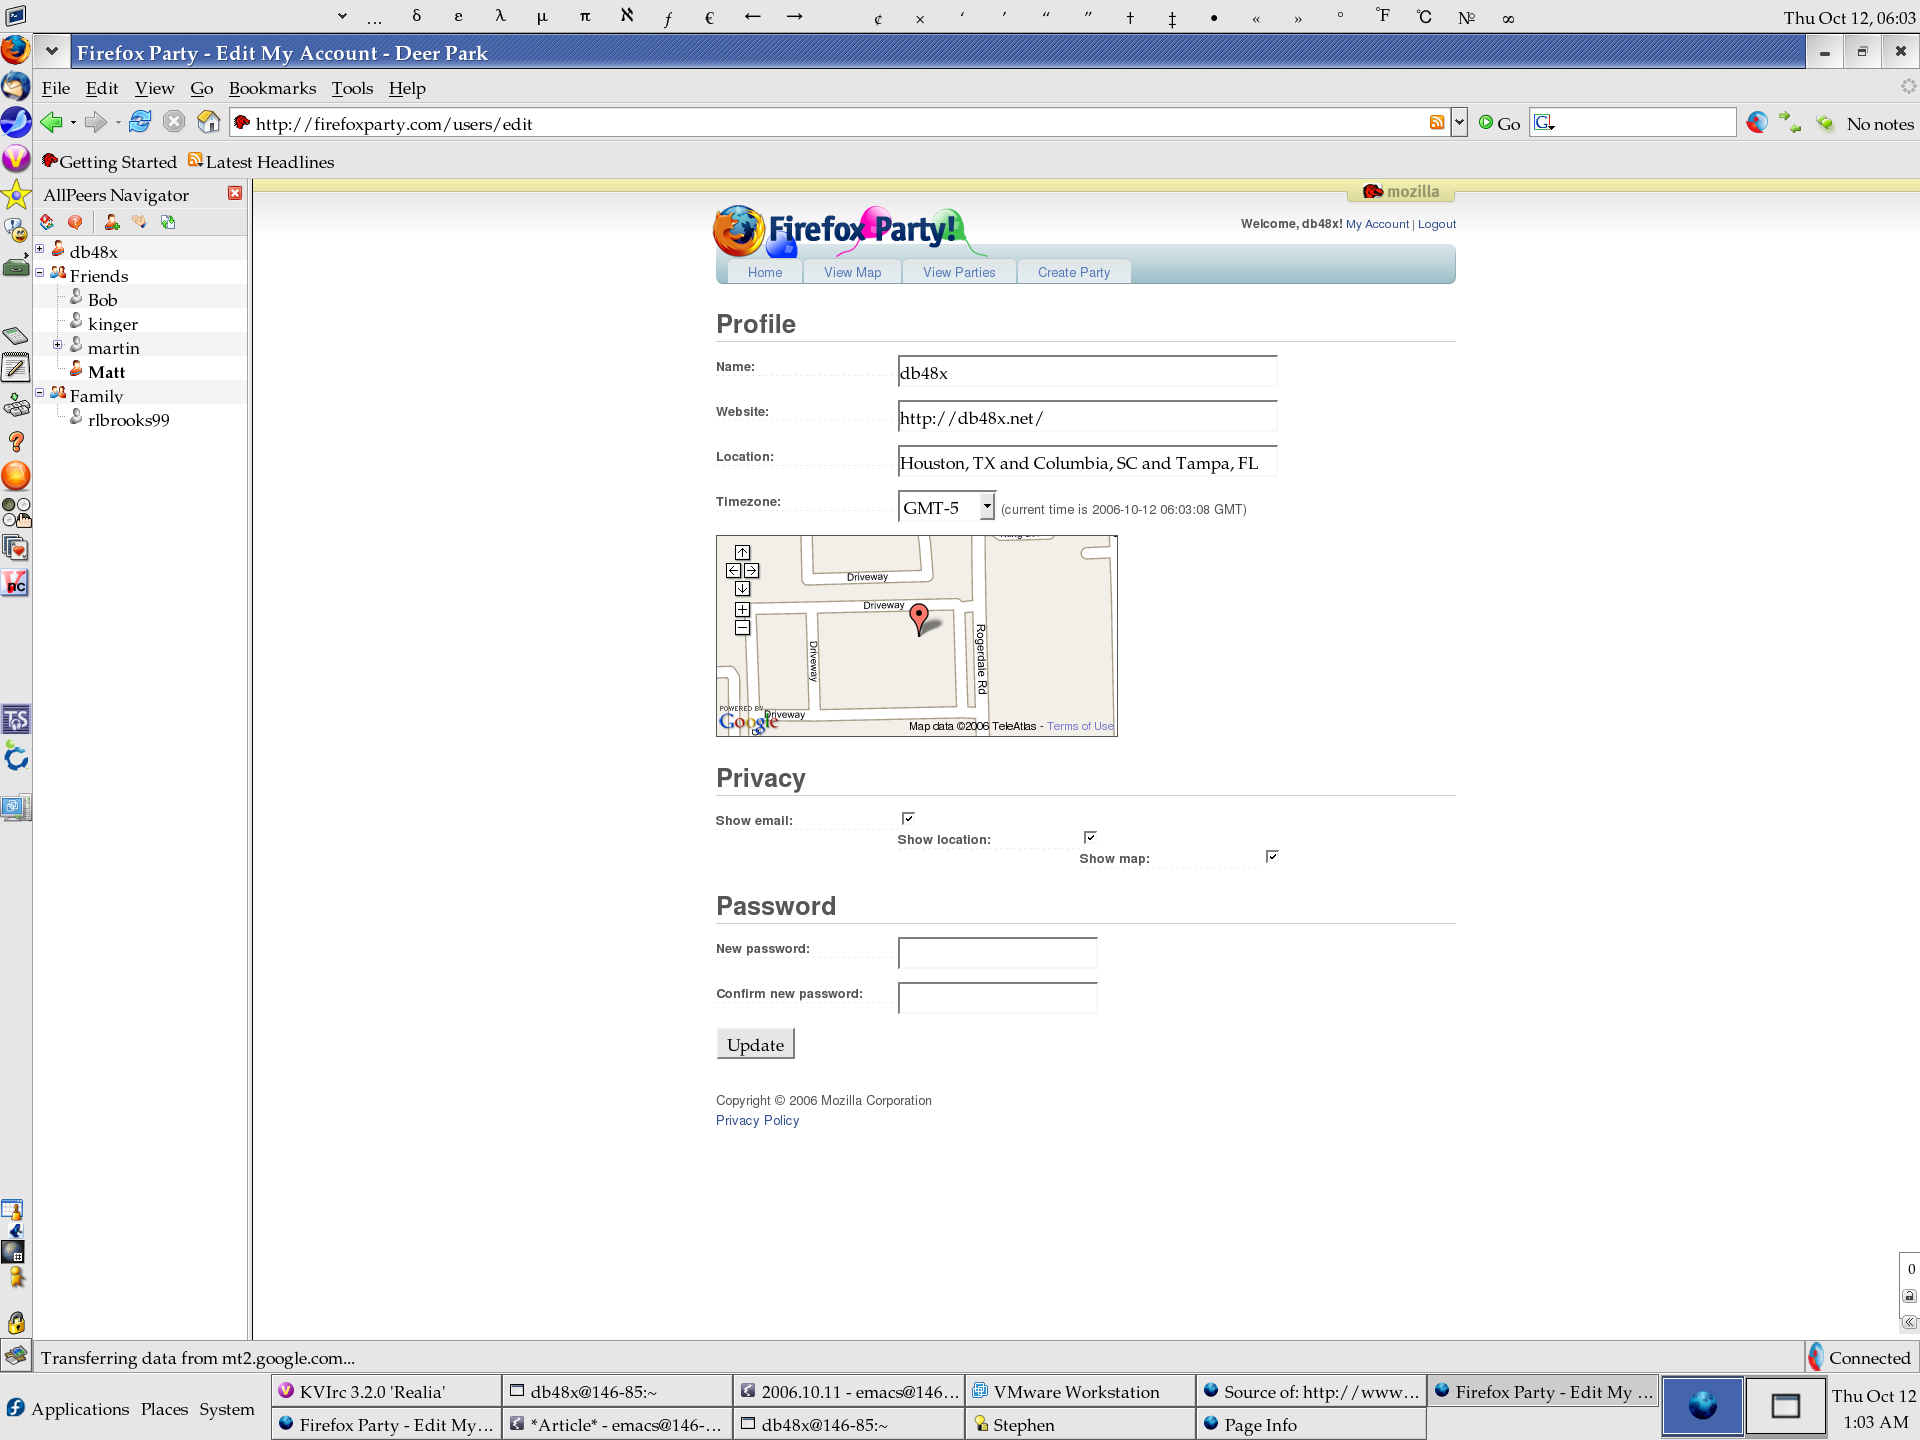Image resolution: width=1920 pixels, height=1440 pixels.
Task: Click the Update button
Action: pos(755,1044)
